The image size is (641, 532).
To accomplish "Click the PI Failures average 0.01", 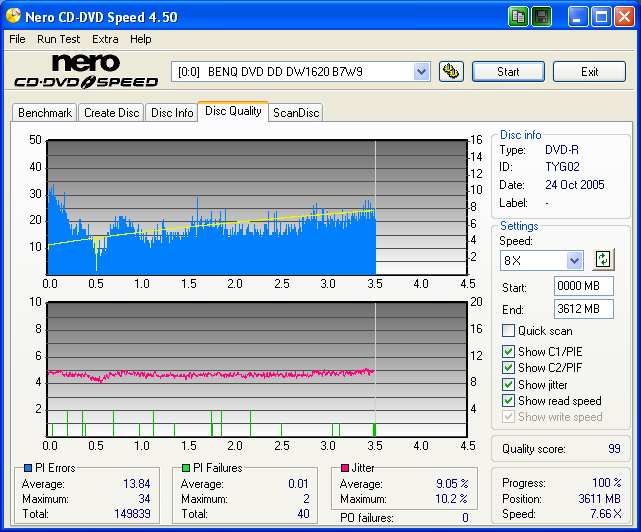I will tap(298, 484).
